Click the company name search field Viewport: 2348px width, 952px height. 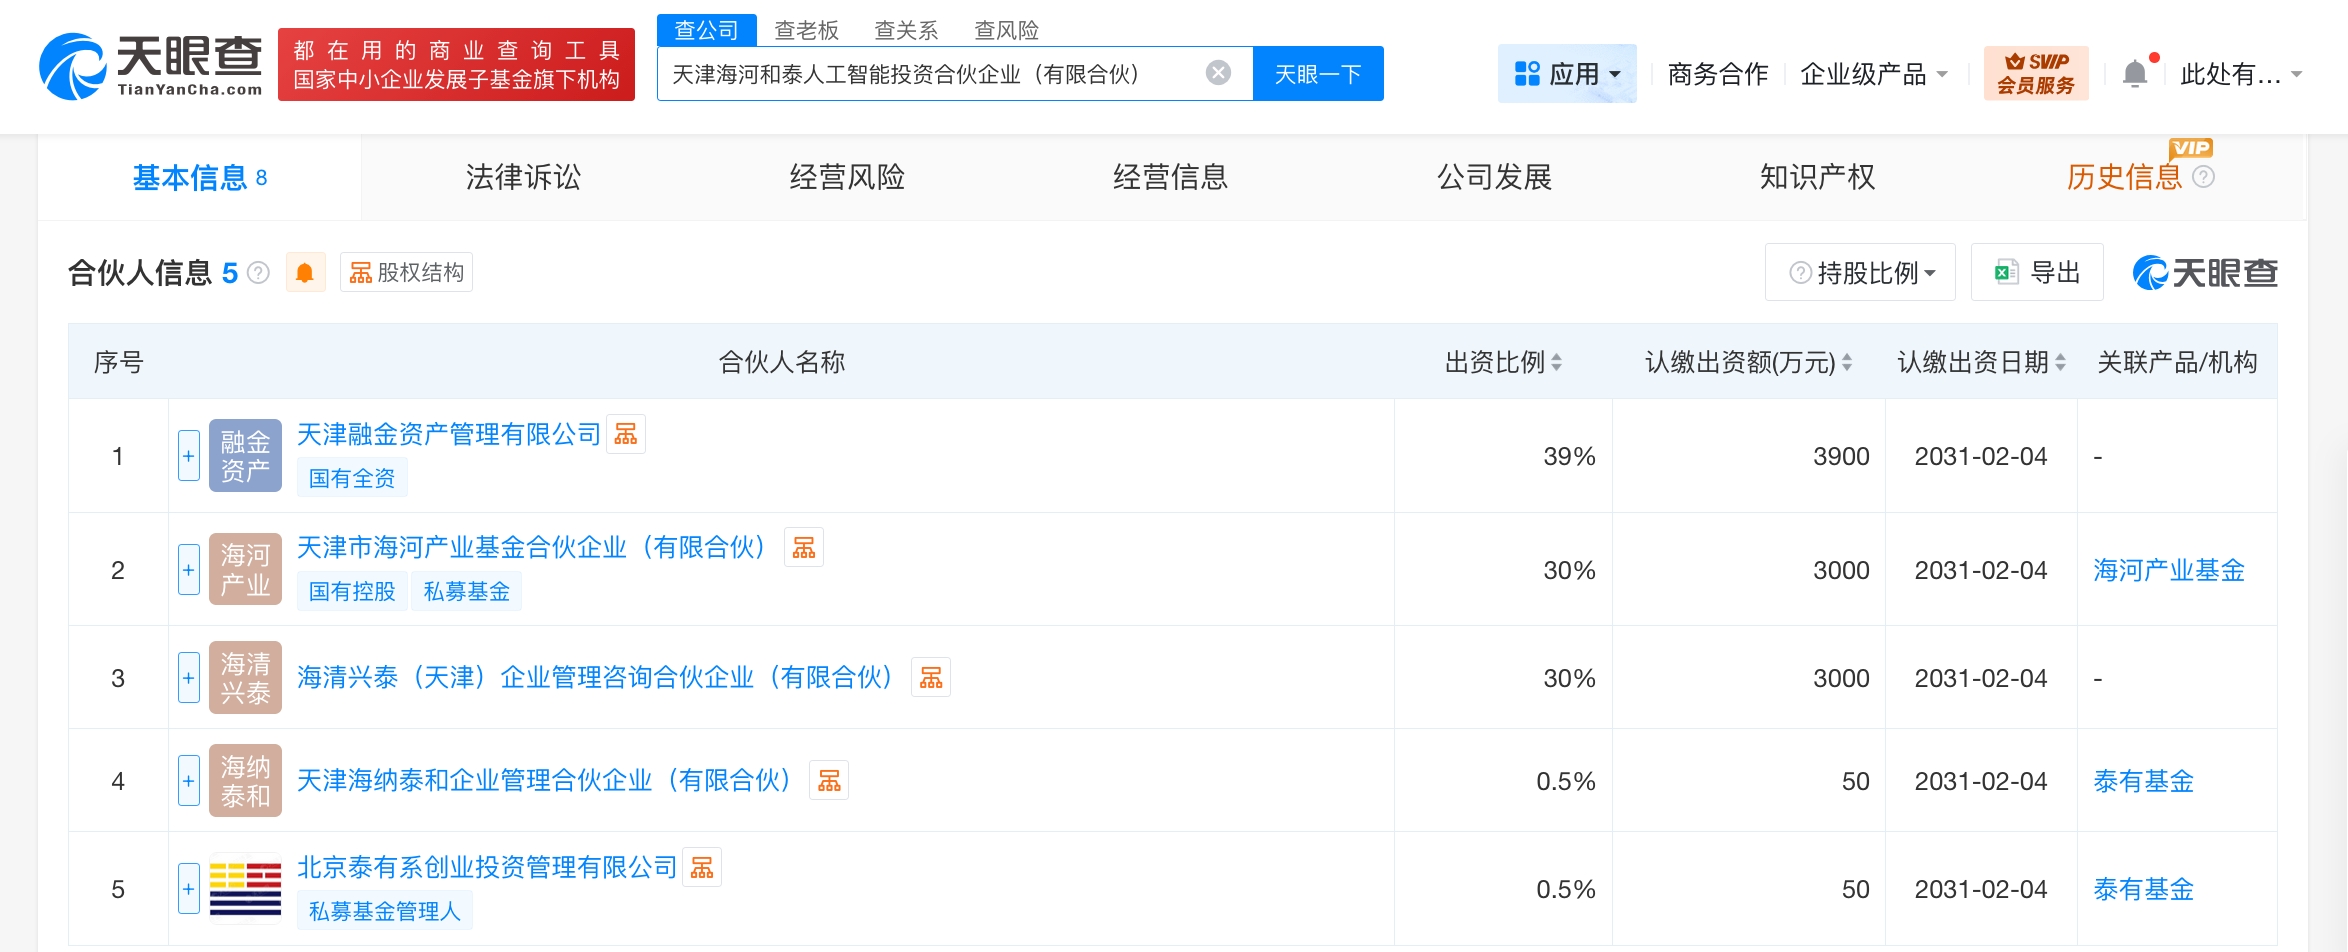[930, 74]
